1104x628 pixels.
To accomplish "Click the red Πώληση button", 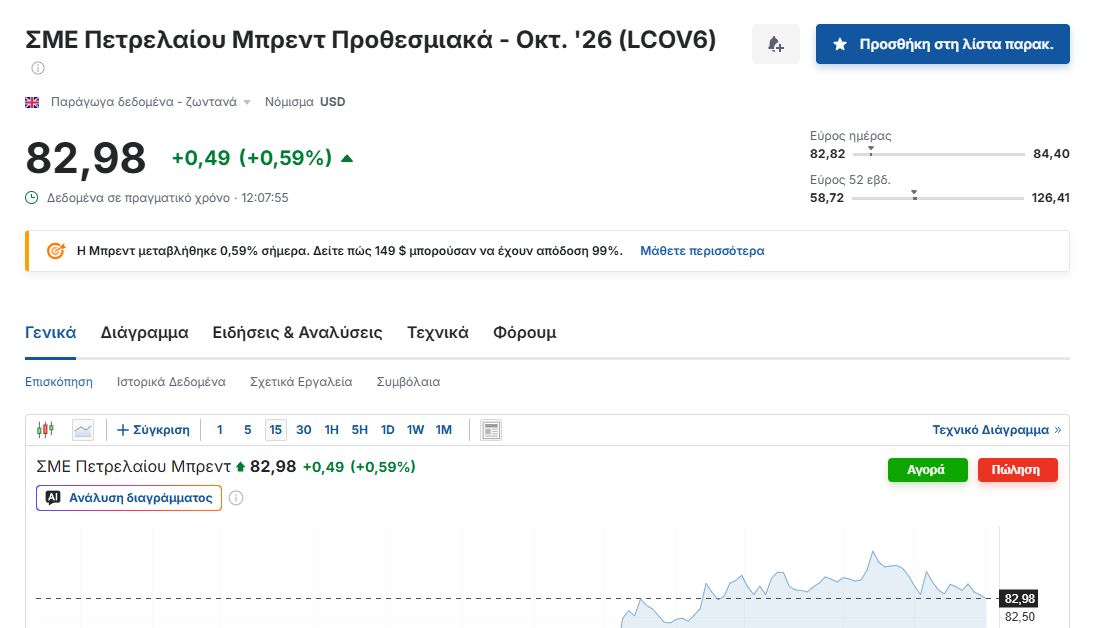I will coord(1017,470).
